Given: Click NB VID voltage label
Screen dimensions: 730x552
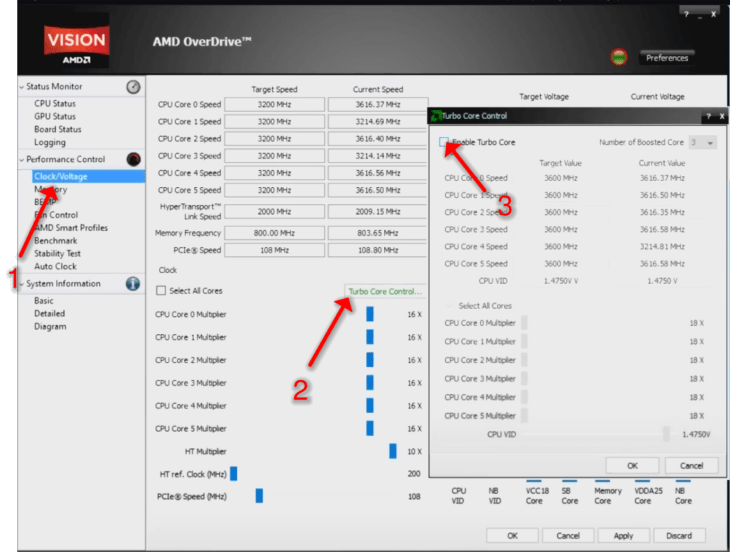Looking at the screenshot, I should click(x=494, y=496).
